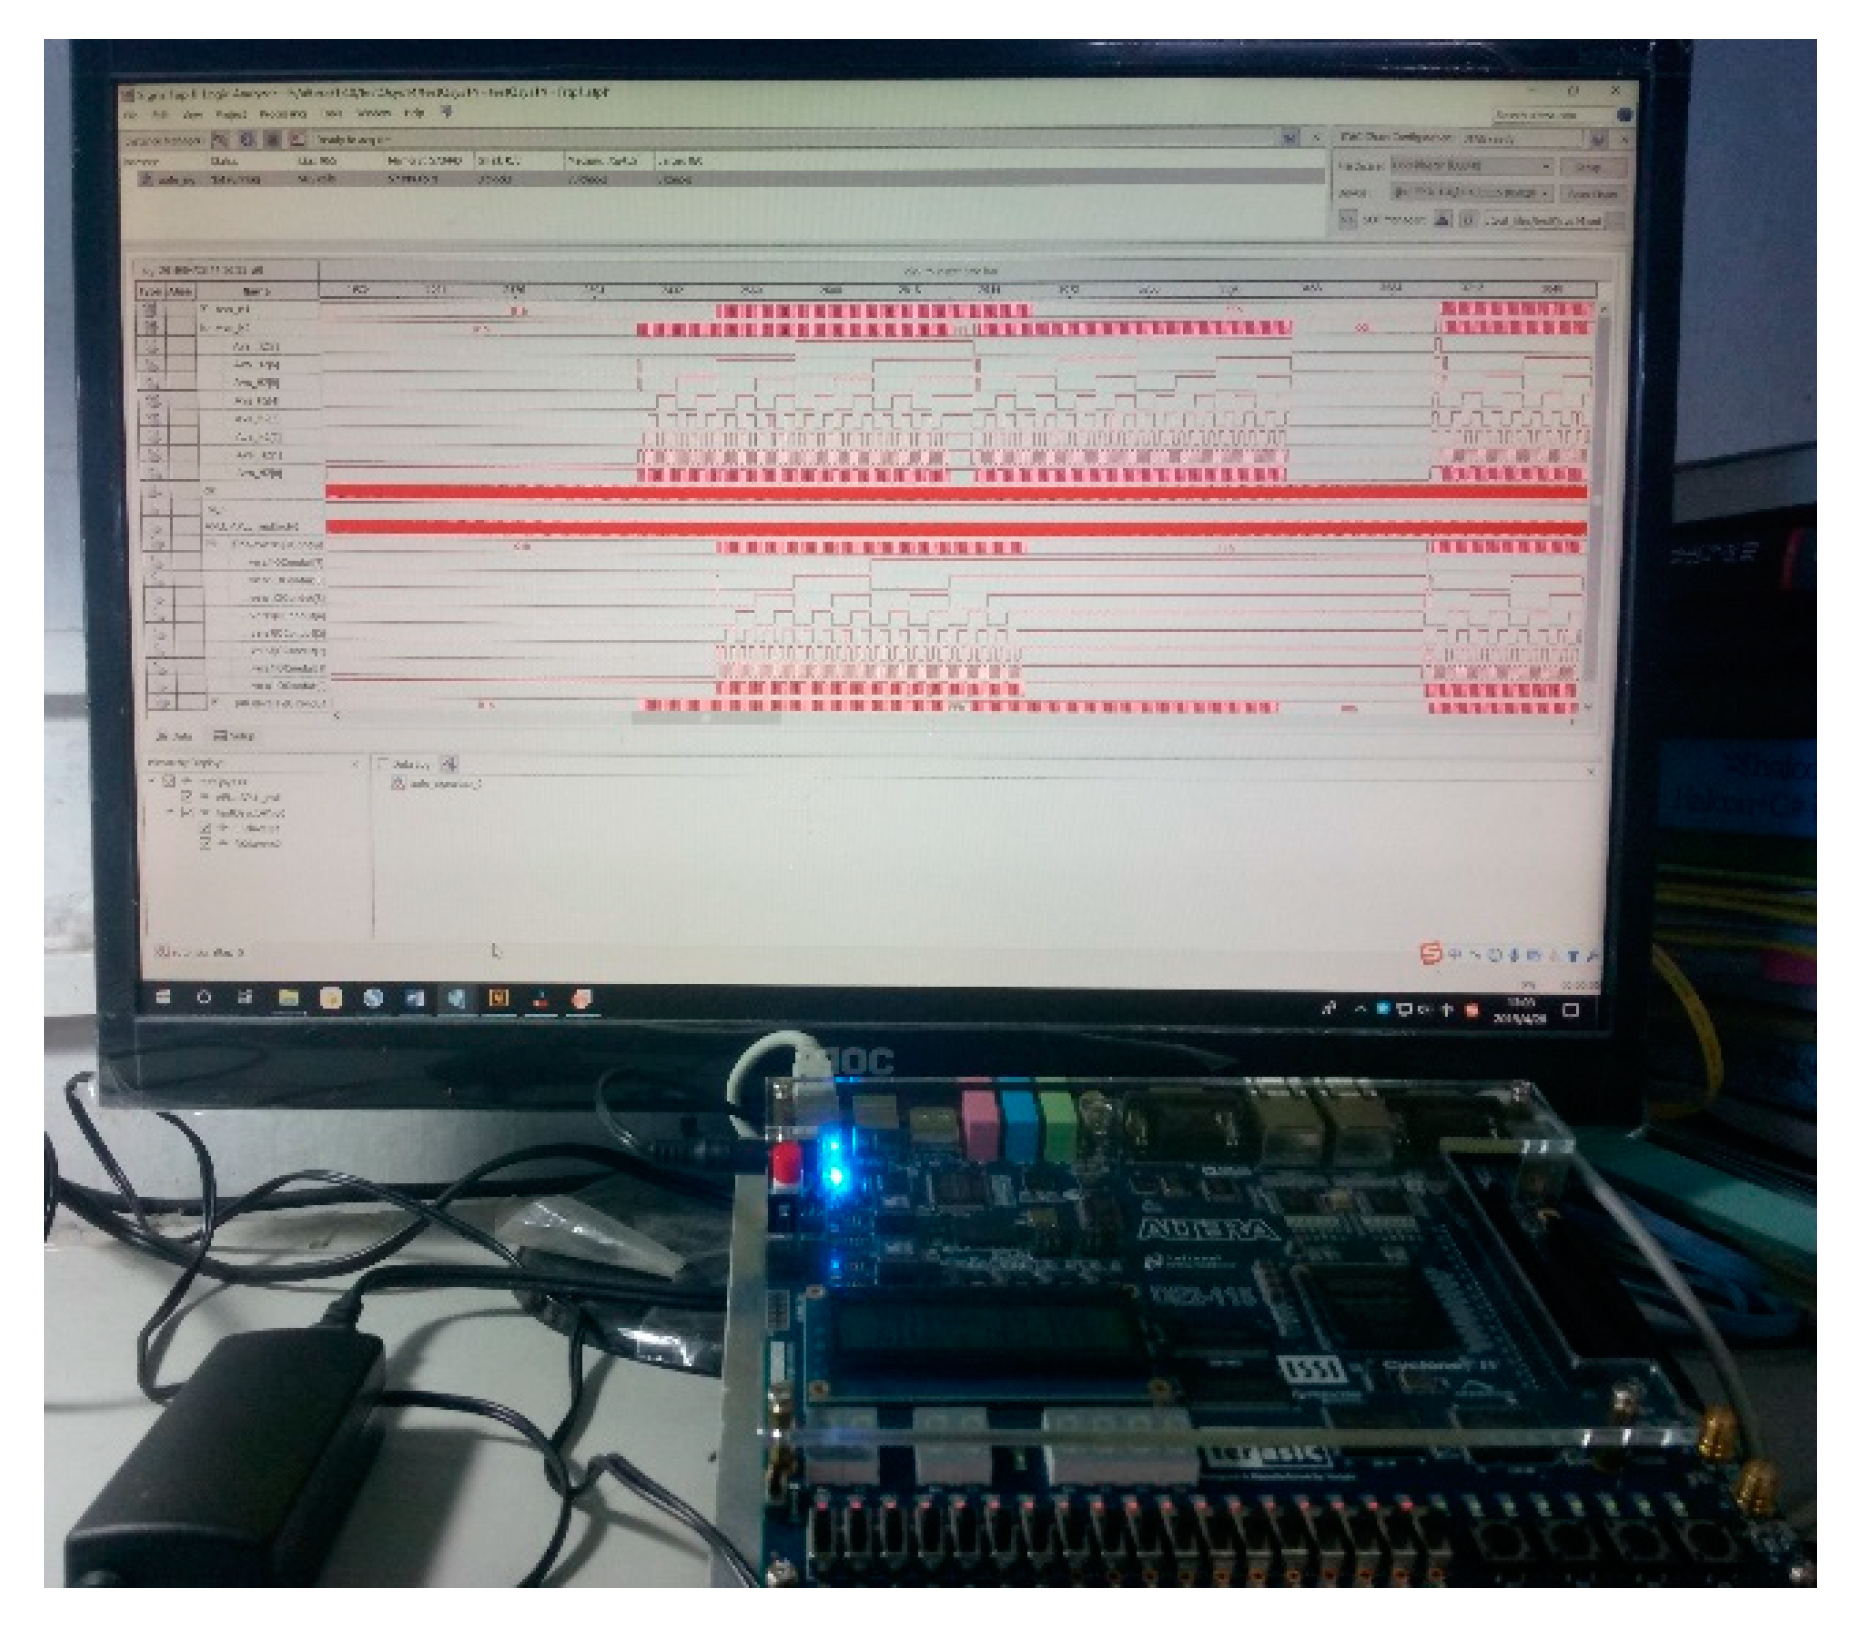1854x1630 pixels.
Task: Switch to the Setup tab
Action: tap(234, 736)
